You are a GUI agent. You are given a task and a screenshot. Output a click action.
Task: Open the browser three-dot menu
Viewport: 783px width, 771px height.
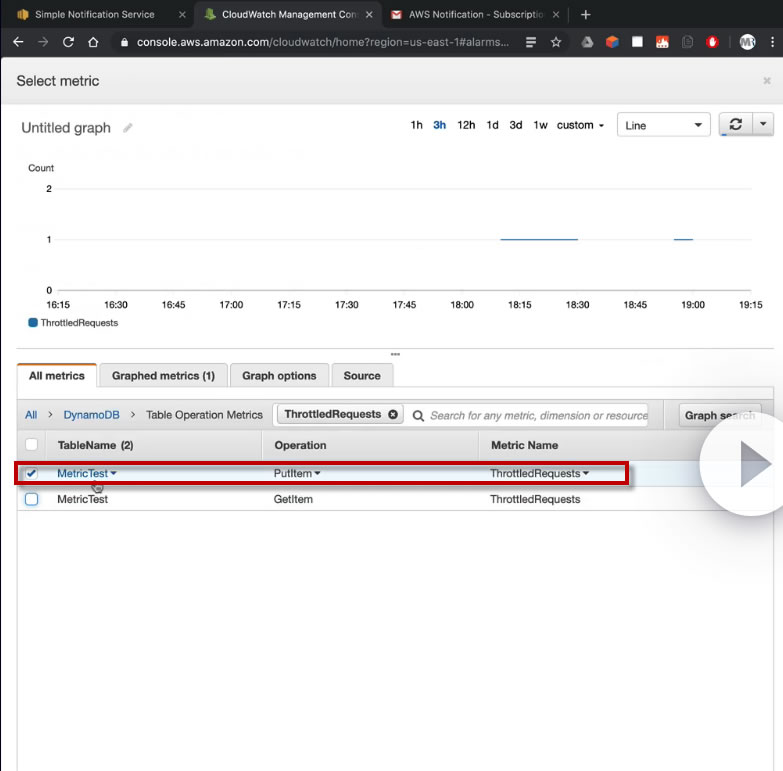pos(772,42)
